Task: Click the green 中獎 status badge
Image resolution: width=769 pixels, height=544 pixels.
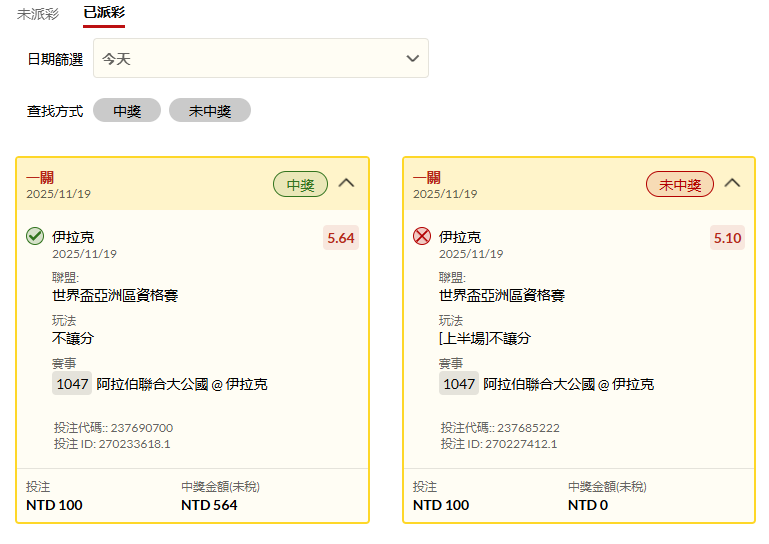Action: 300,184
